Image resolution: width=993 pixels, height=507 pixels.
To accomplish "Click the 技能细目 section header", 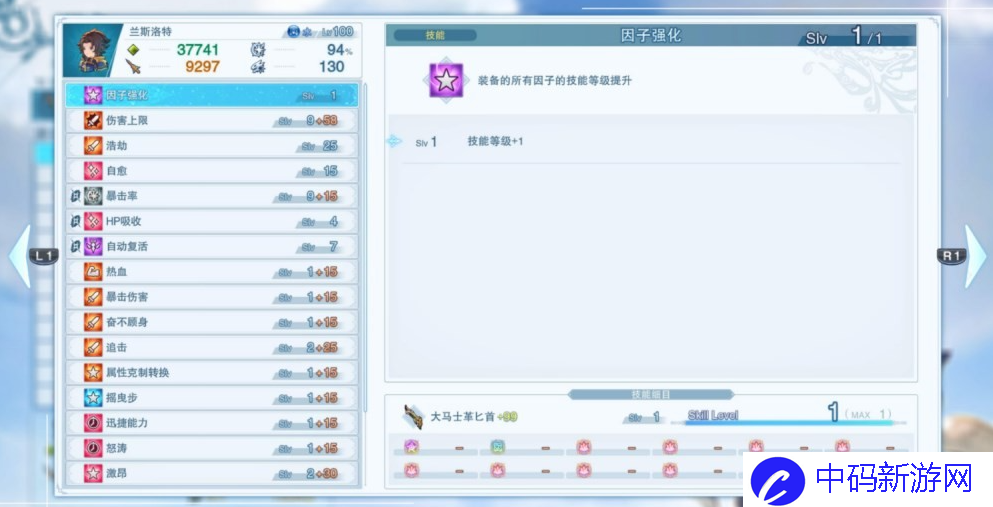I will point(650,395).
